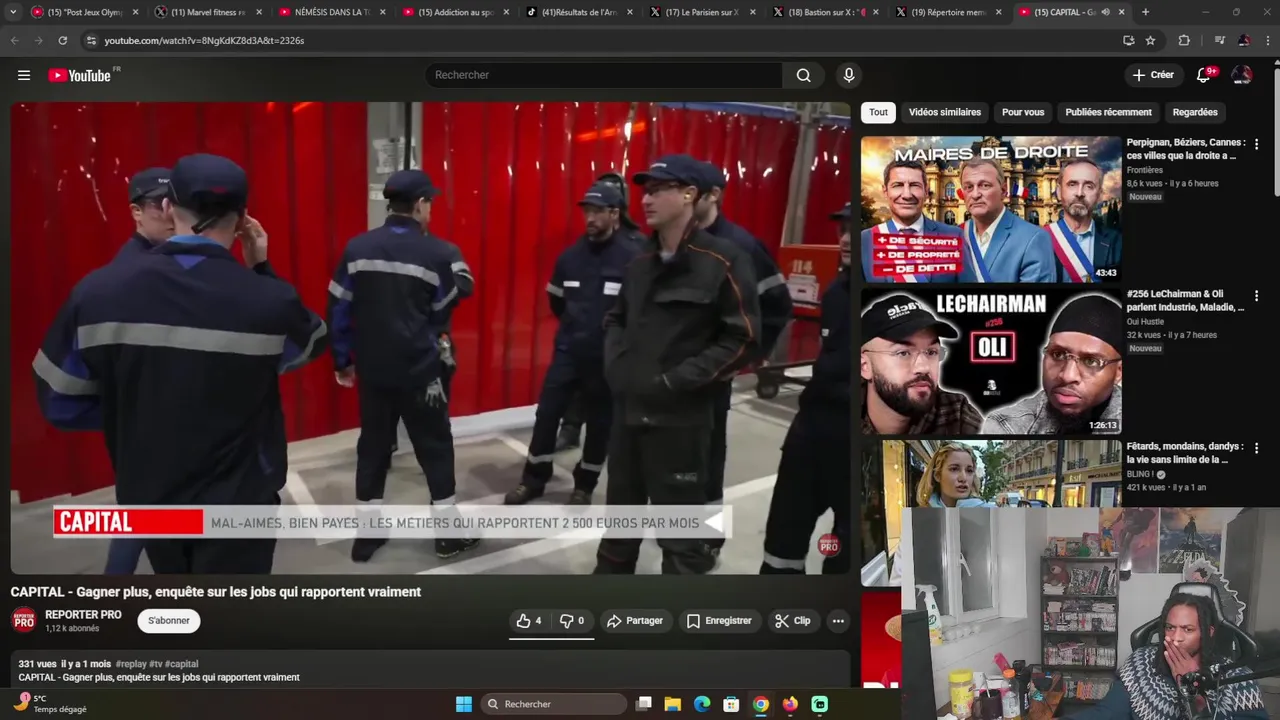1280x720 pixels.
Task: Select the Vidéos similaires chip
Action: (945, 112)
